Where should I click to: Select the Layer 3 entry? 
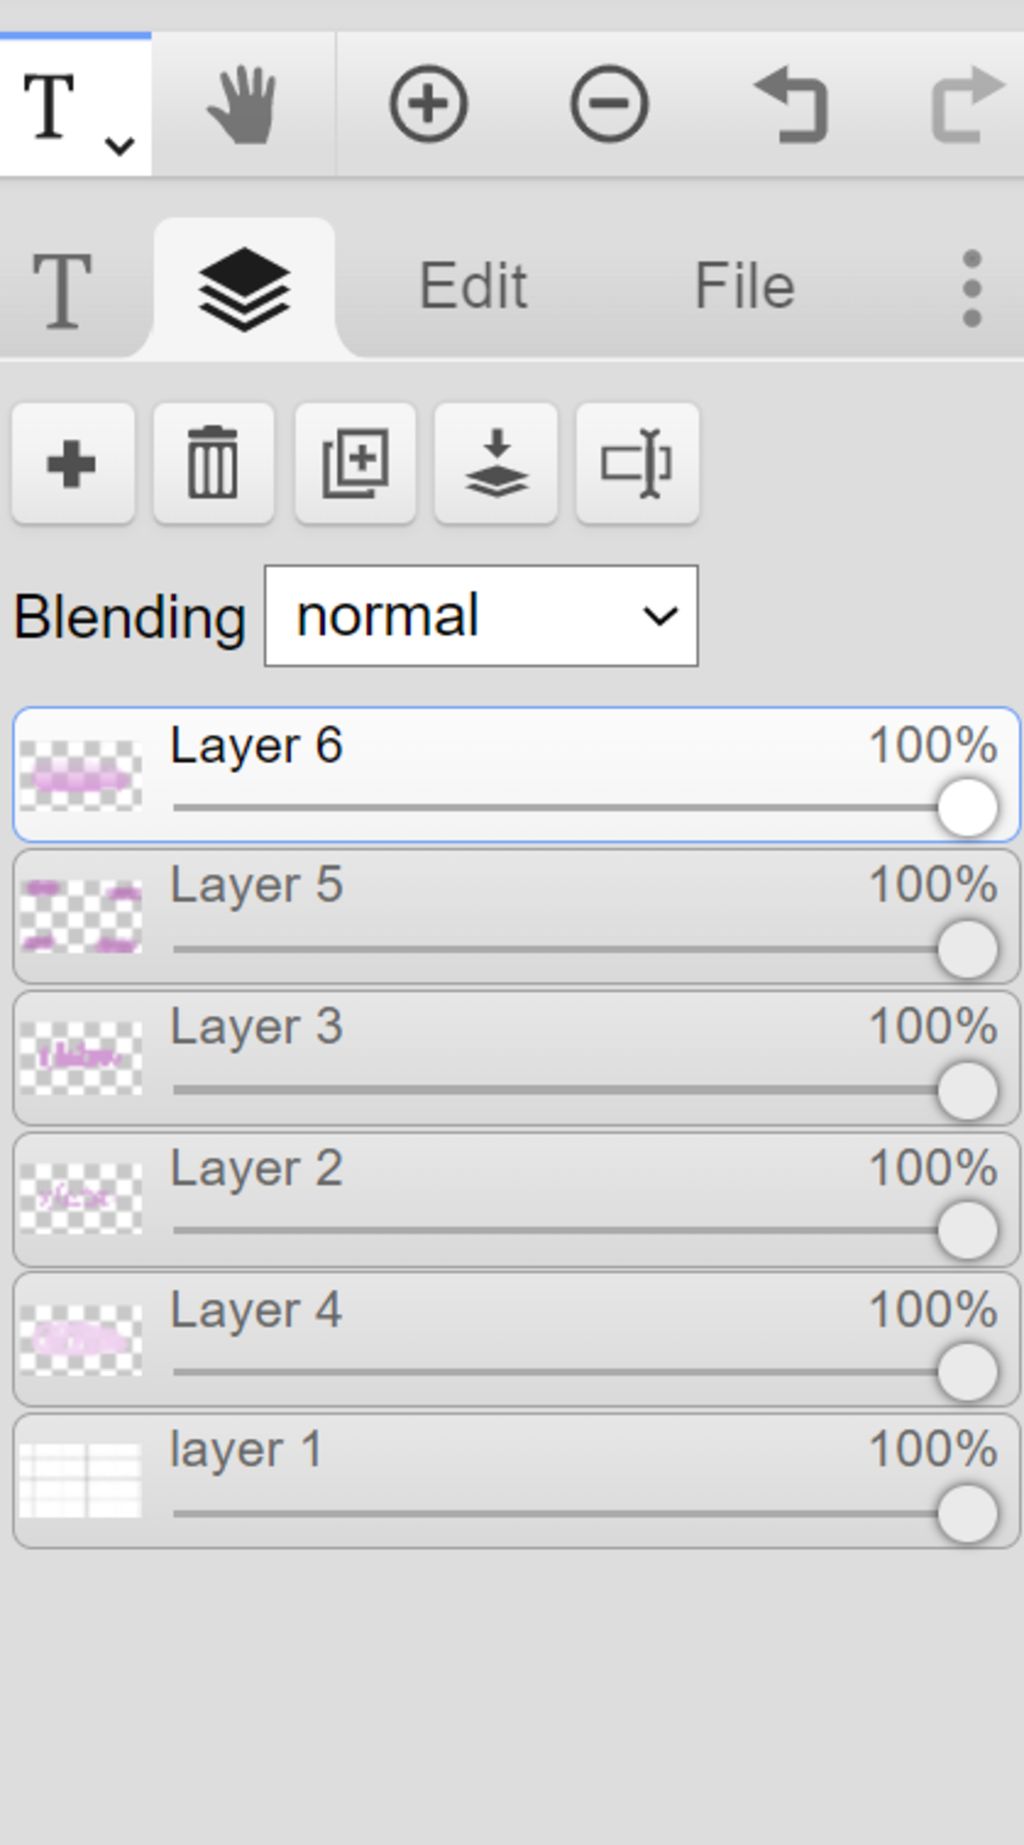click(516, 1058)
